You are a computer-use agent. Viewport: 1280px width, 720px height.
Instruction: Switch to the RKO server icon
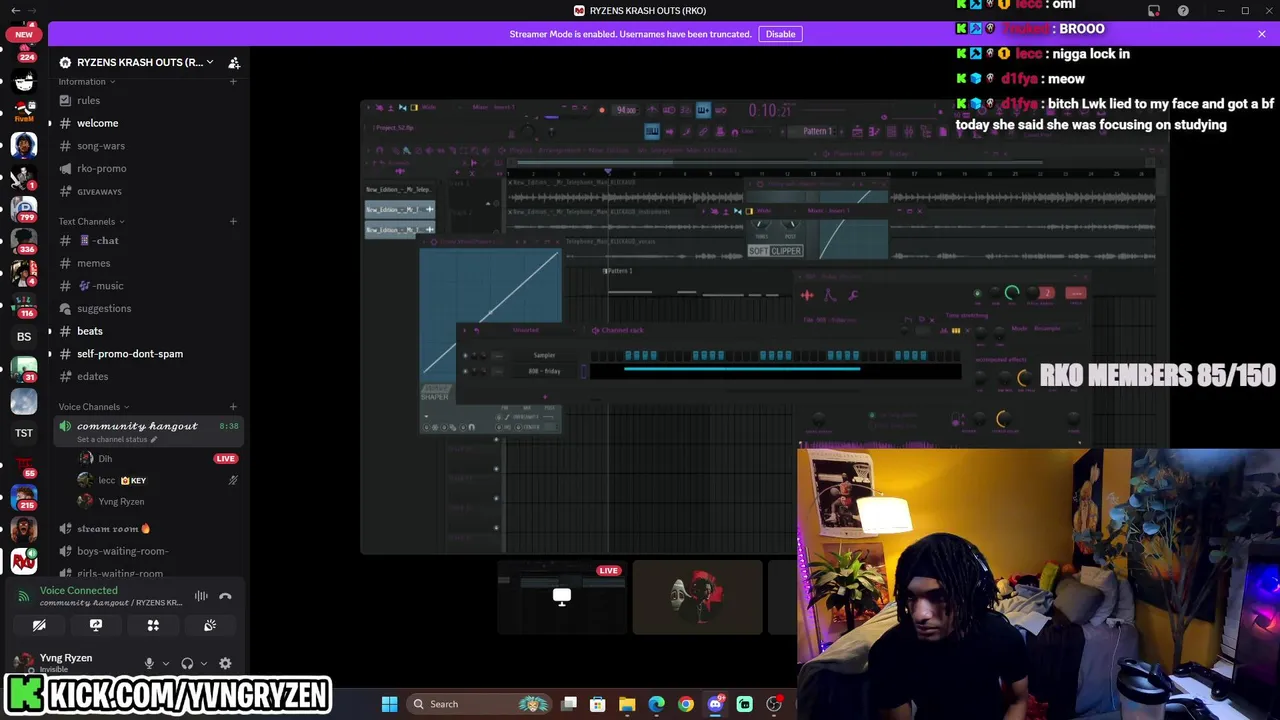[24, 561]
